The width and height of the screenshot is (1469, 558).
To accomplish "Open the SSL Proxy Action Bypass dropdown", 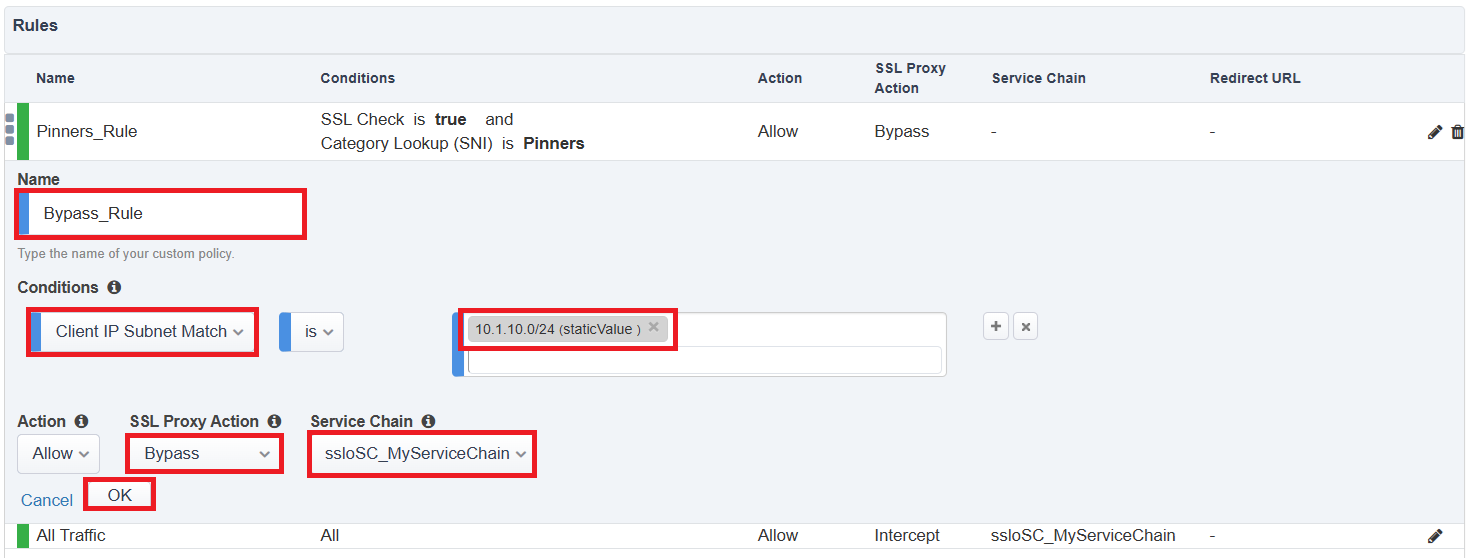I will 204,454.
